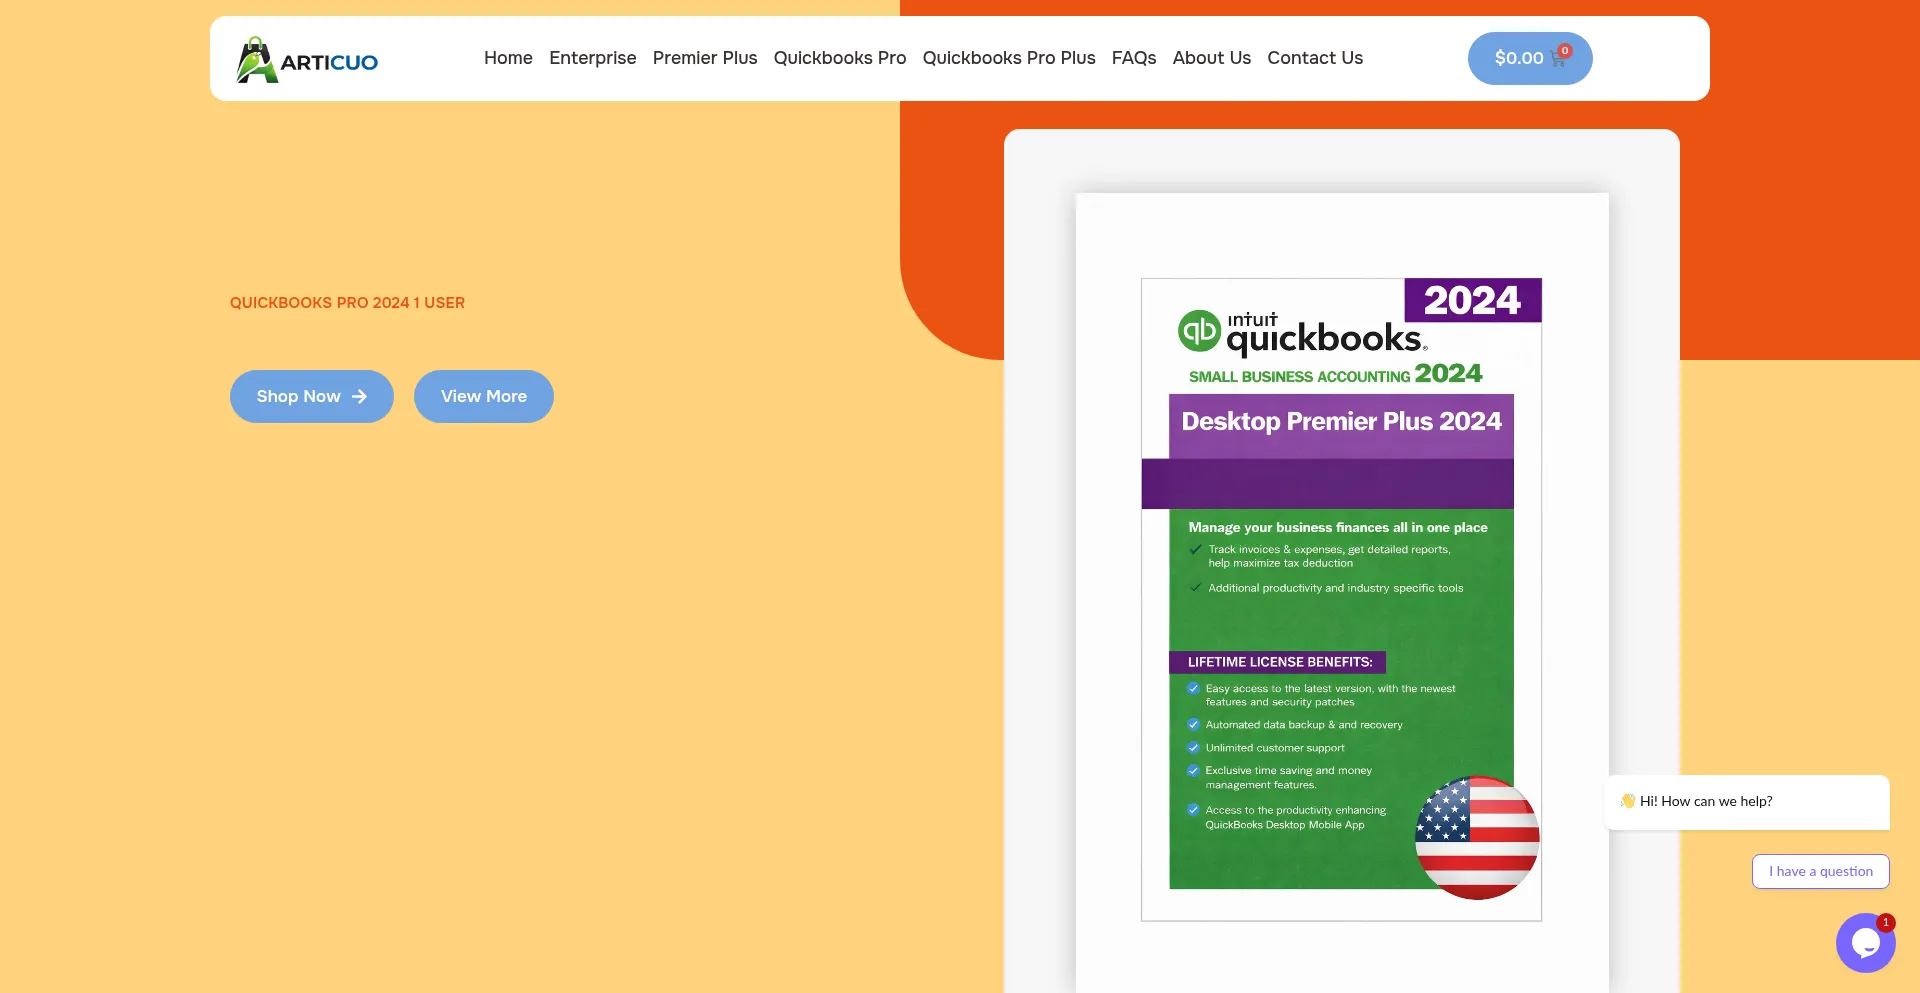
Task: Click the 'I have a question' button
Action: tap(1821, 871)
